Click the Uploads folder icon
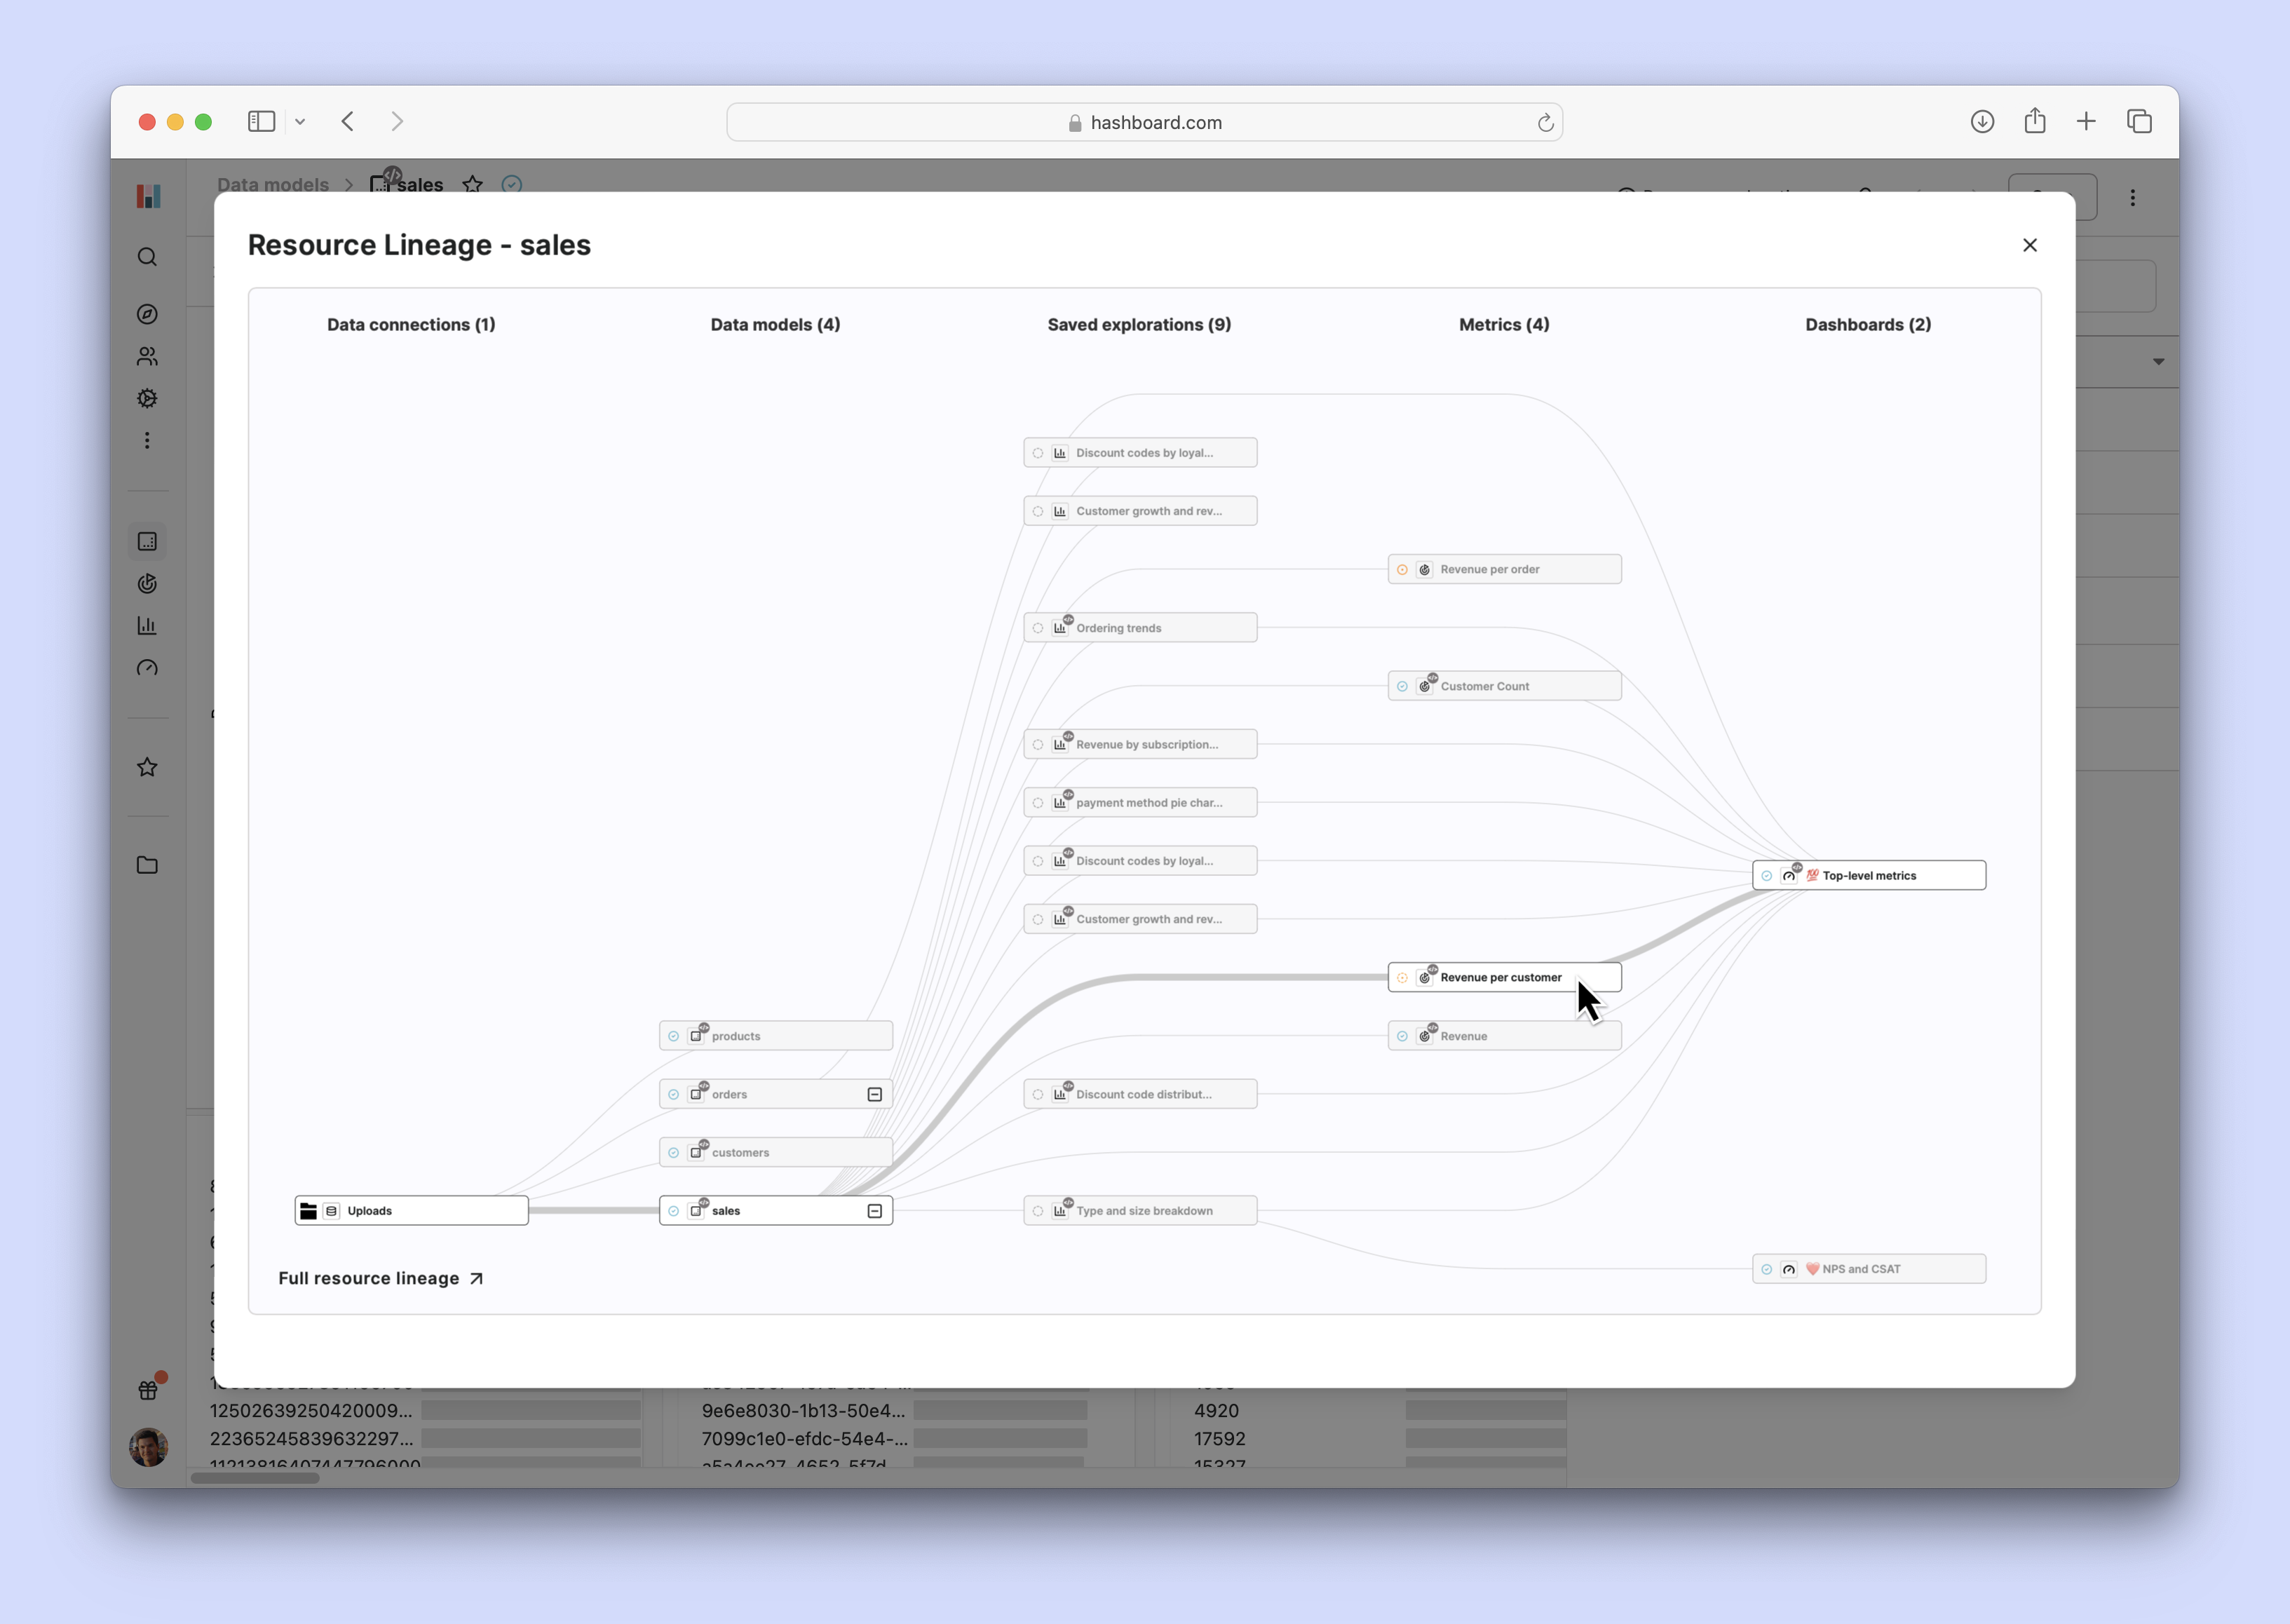The image size is (2290, 1624). 309,1211
